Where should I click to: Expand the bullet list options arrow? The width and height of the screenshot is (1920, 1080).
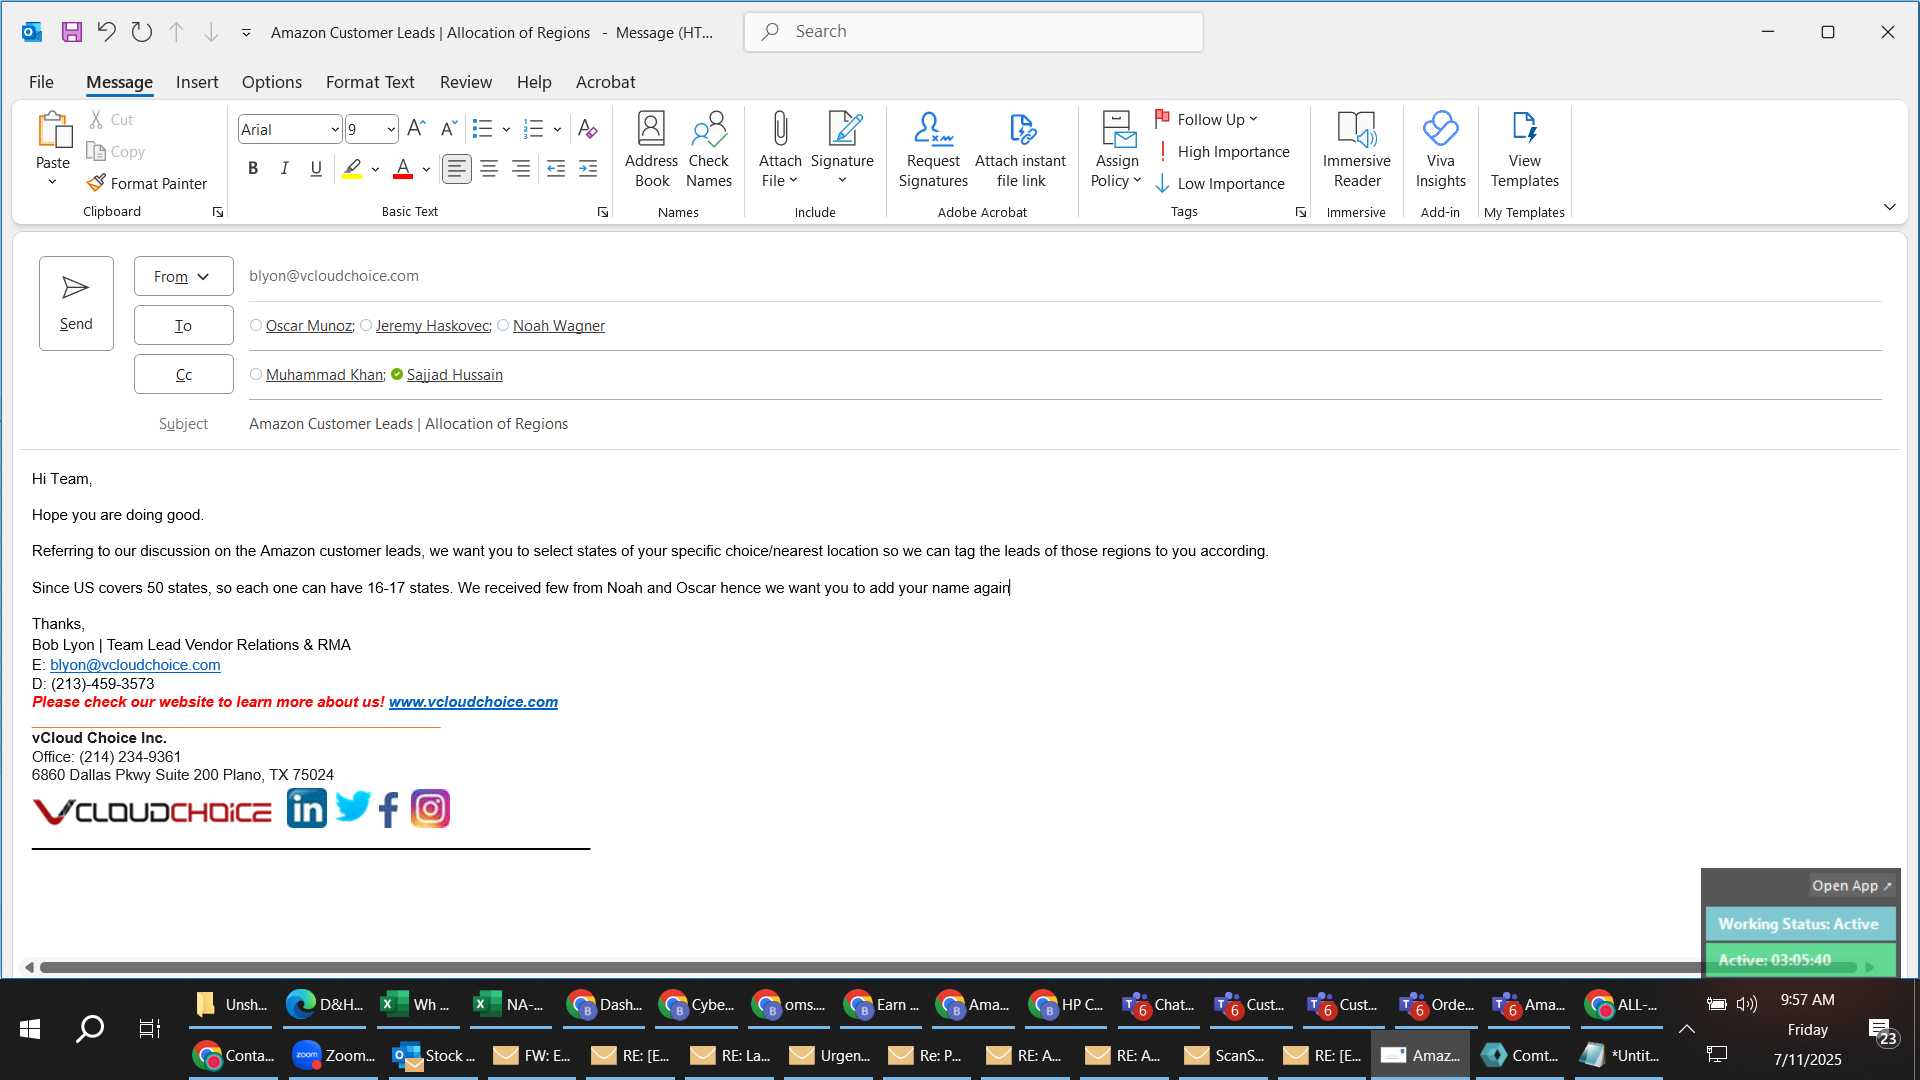tap(506, 129)
